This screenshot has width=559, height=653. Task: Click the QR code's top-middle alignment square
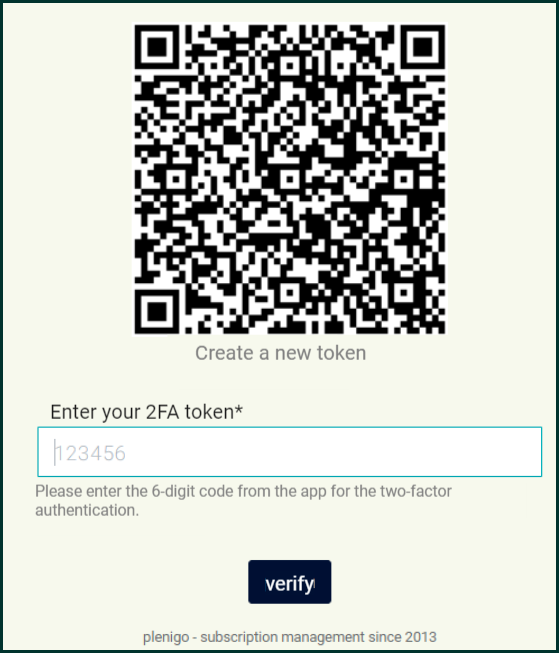pos(290,65)
